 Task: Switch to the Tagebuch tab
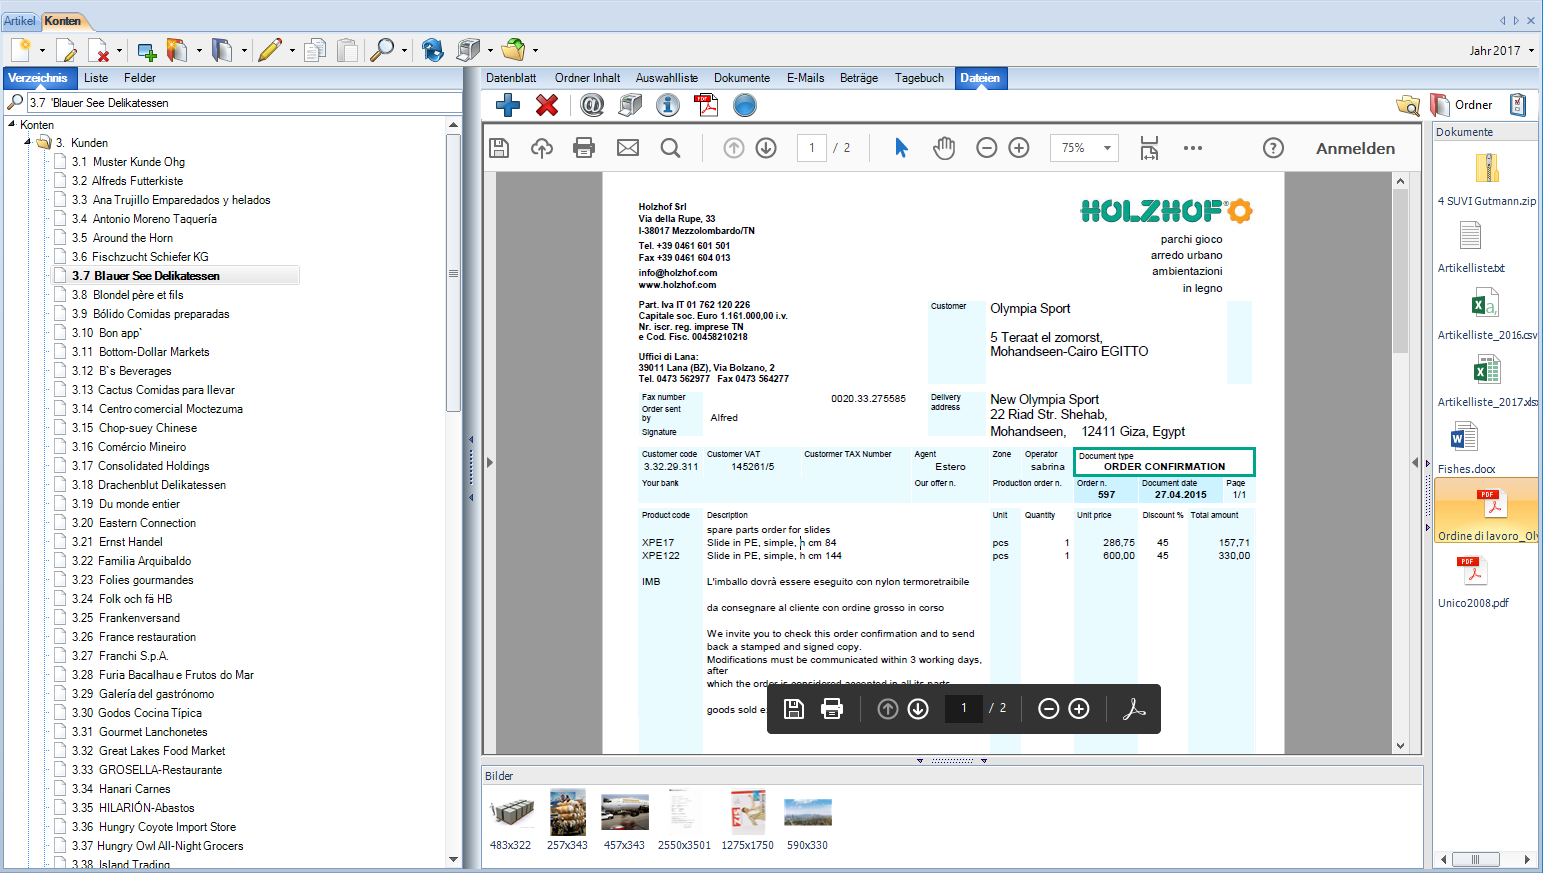[x=919, y=78]
